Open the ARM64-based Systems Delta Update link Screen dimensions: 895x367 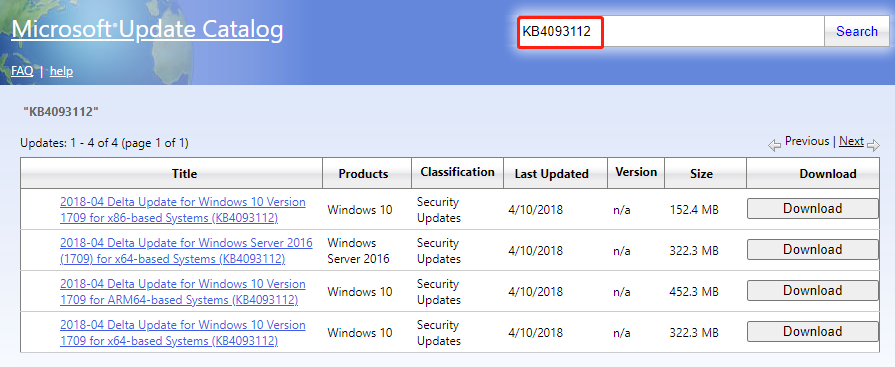tap(183, 292)
